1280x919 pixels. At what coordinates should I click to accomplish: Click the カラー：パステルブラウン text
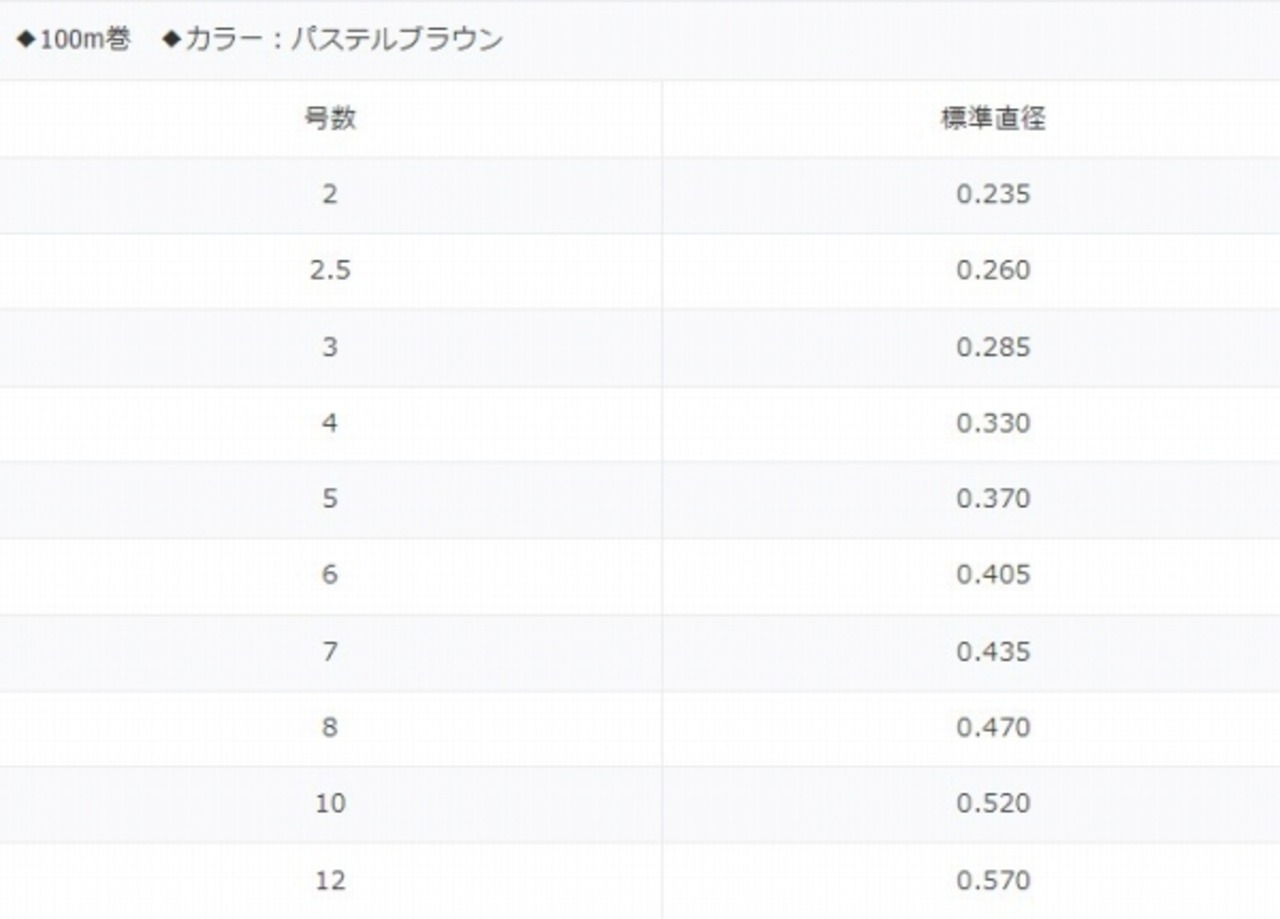pyautogui.click(x=343, y=40)
